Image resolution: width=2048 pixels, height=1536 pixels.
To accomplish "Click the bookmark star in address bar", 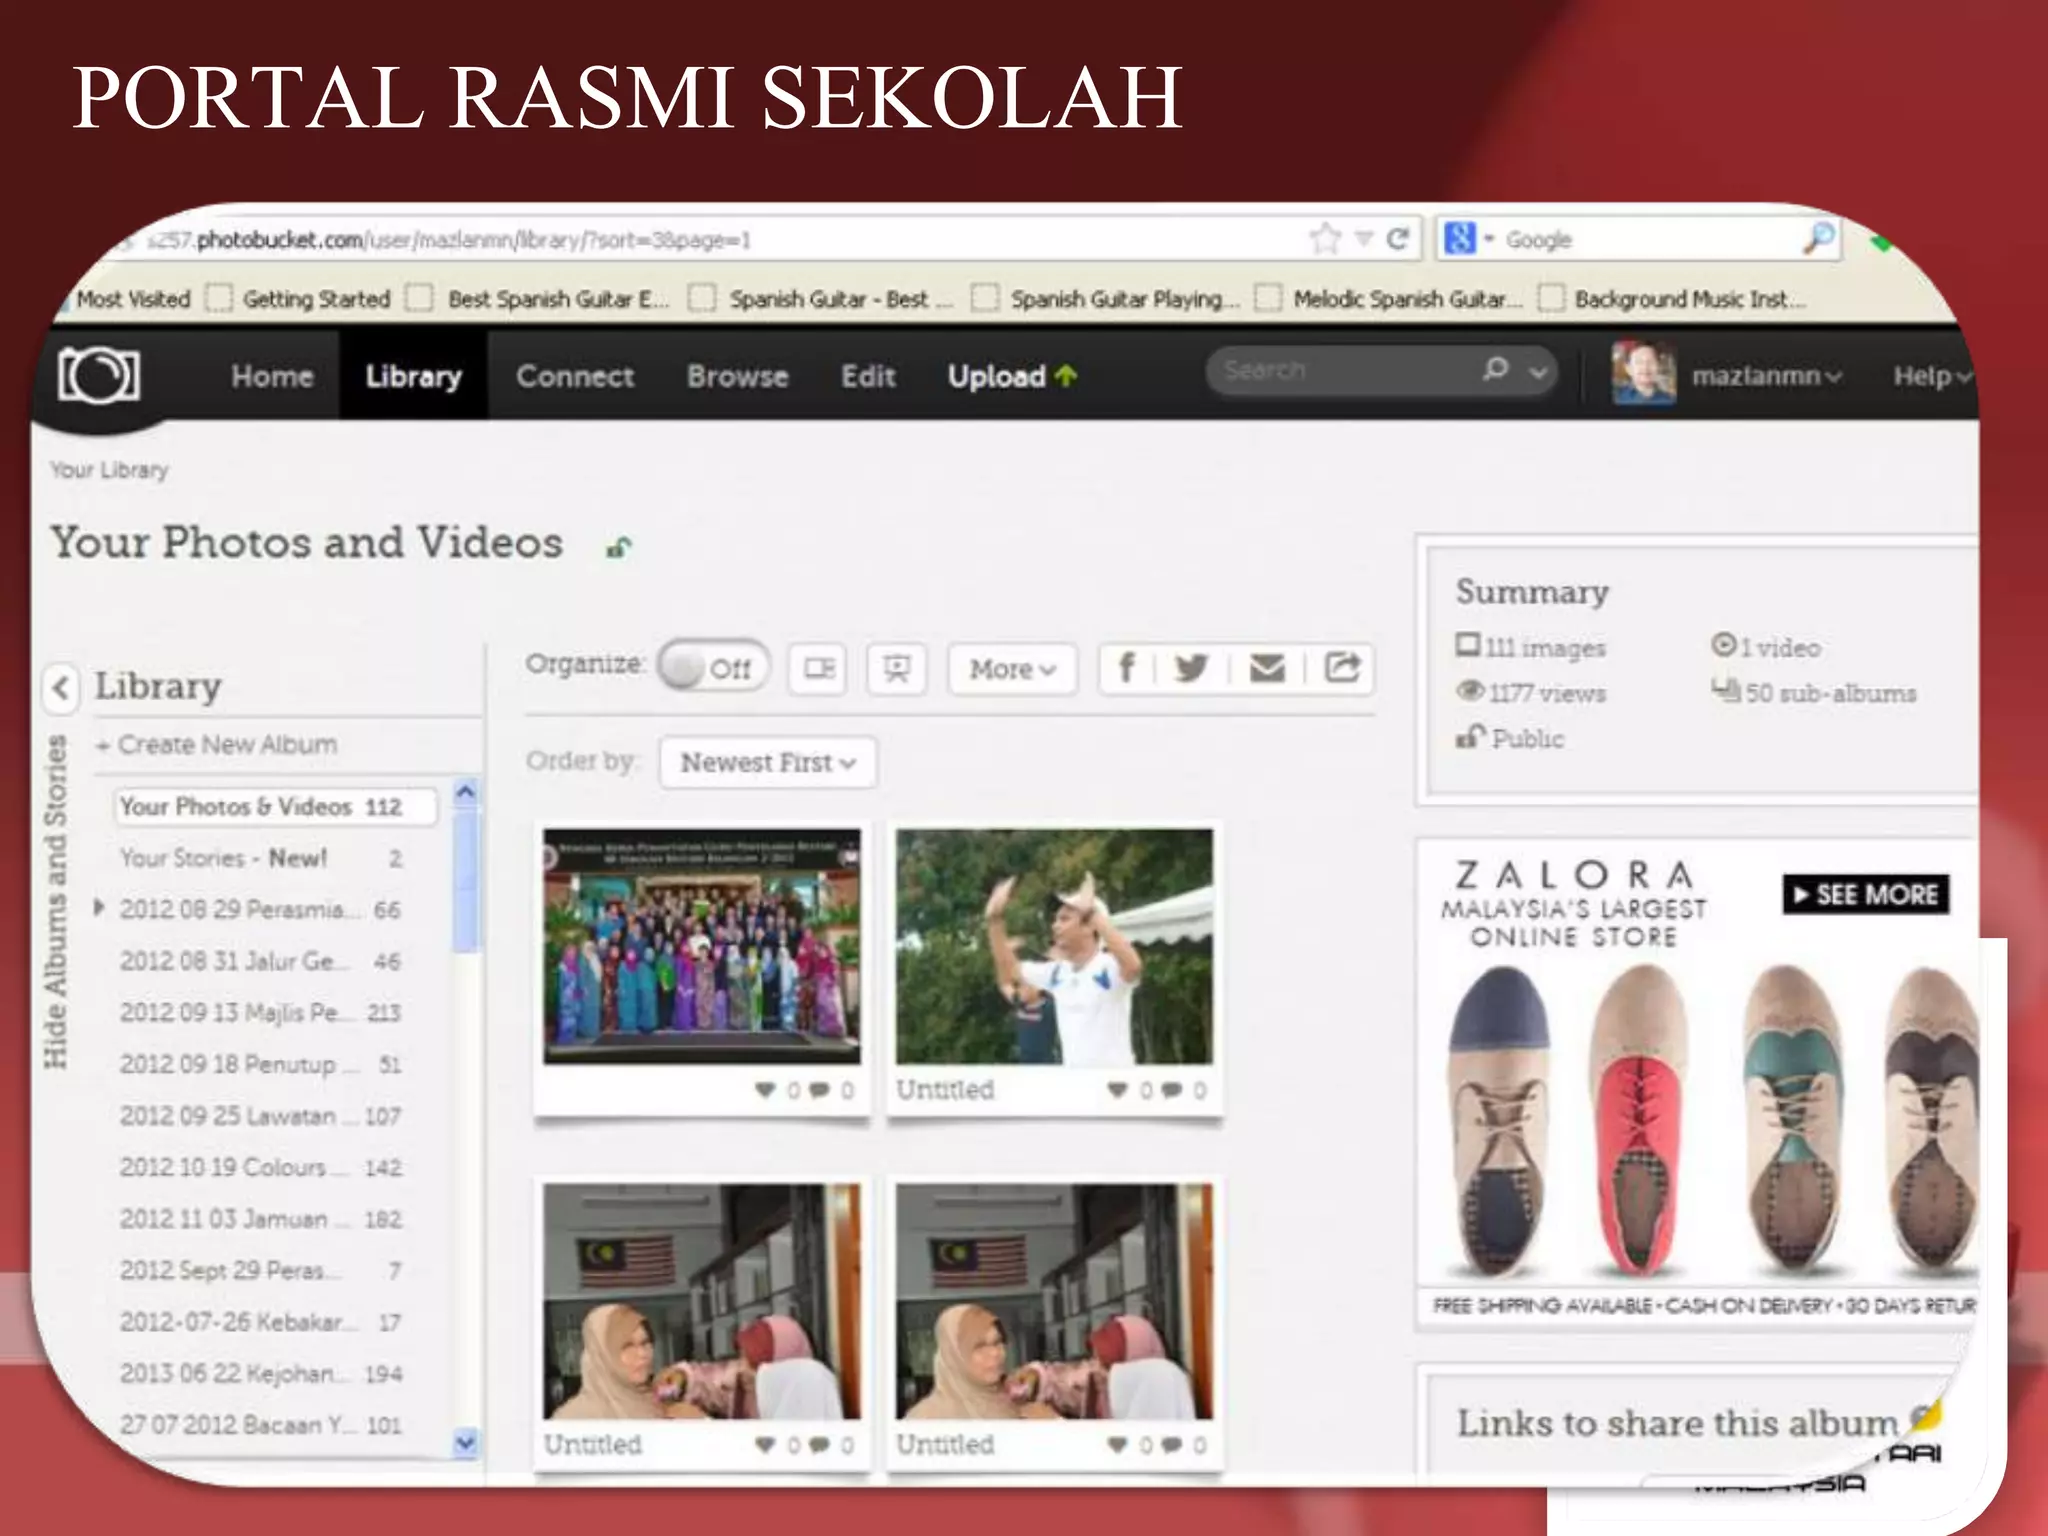I will tap(1325, 239).
